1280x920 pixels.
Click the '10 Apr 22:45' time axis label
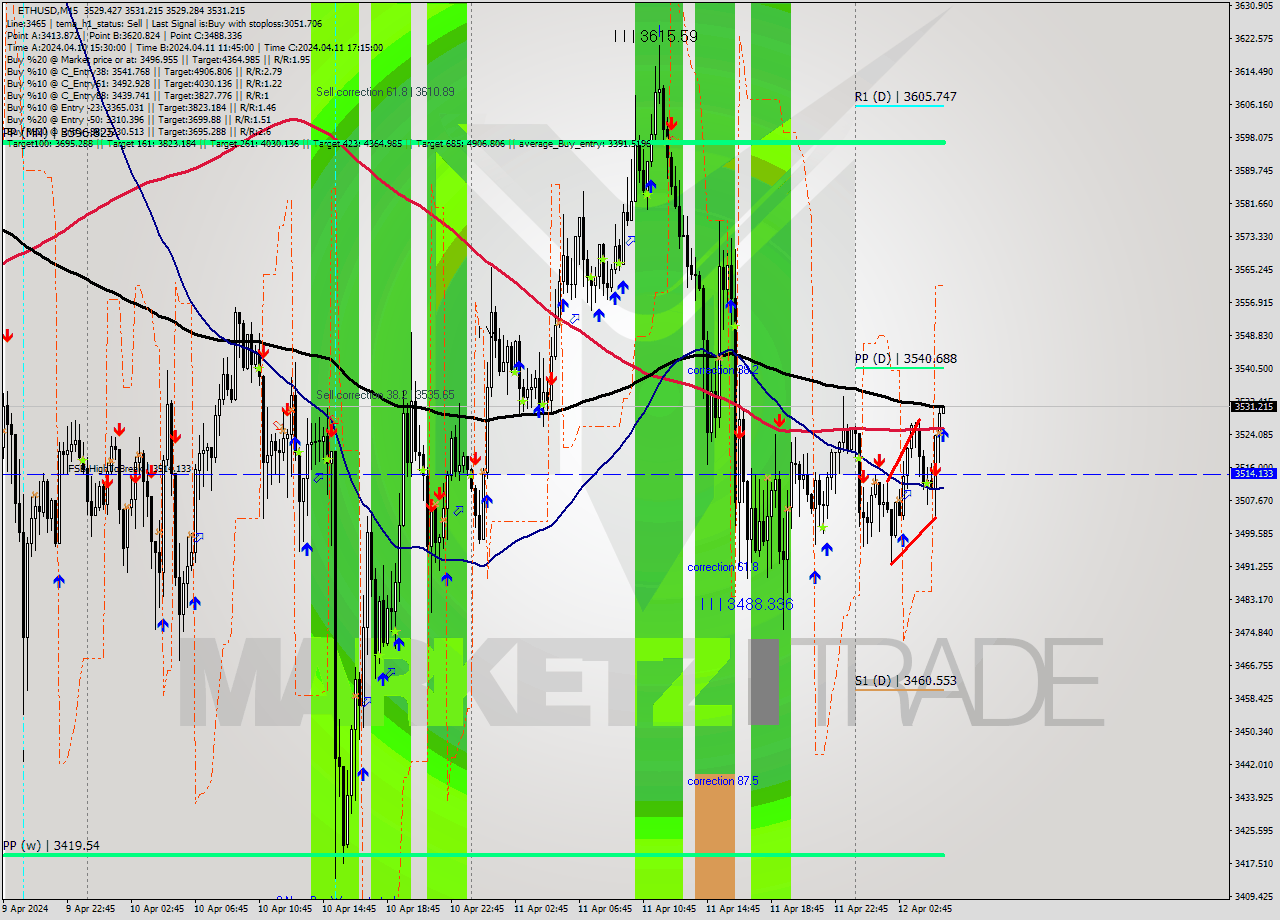pos(477,910)
